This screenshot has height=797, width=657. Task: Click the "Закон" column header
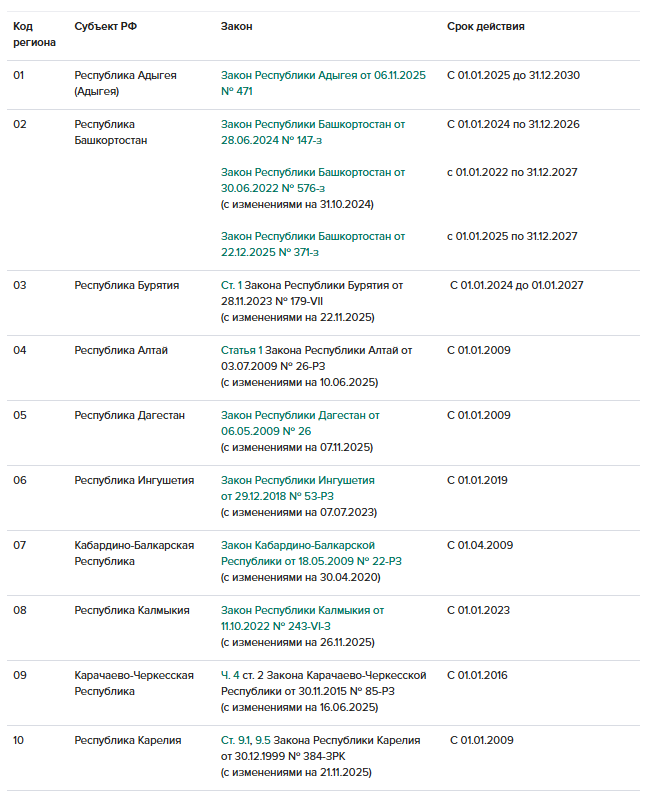(236, 26)
